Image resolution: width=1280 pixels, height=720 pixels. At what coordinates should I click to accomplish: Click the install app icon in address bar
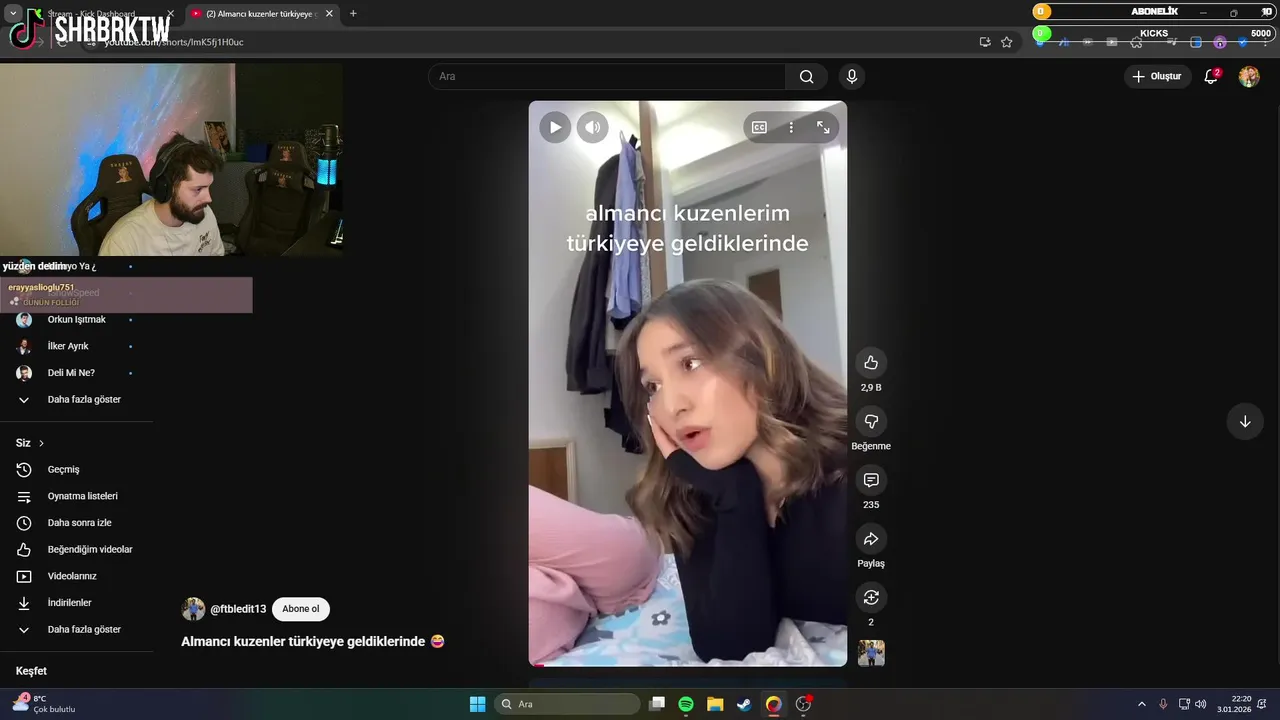tap(985, 42)
